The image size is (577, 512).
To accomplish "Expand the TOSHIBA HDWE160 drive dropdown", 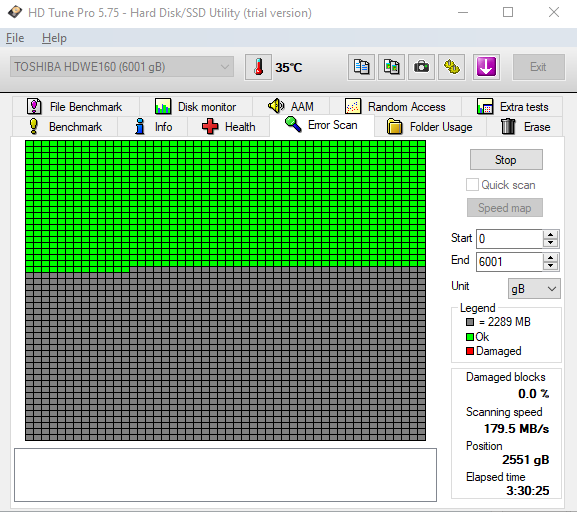I will point(122,67).
